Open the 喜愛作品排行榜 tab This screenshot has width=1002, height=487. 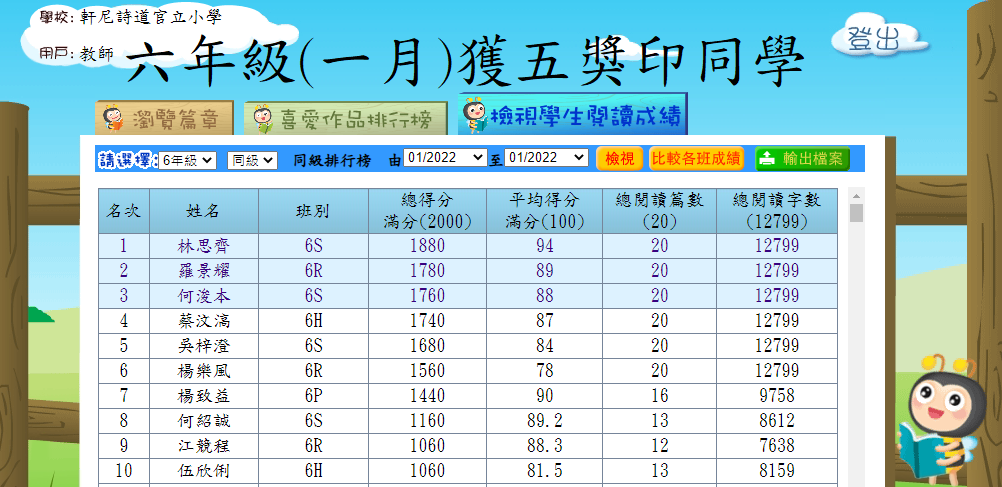338,120
